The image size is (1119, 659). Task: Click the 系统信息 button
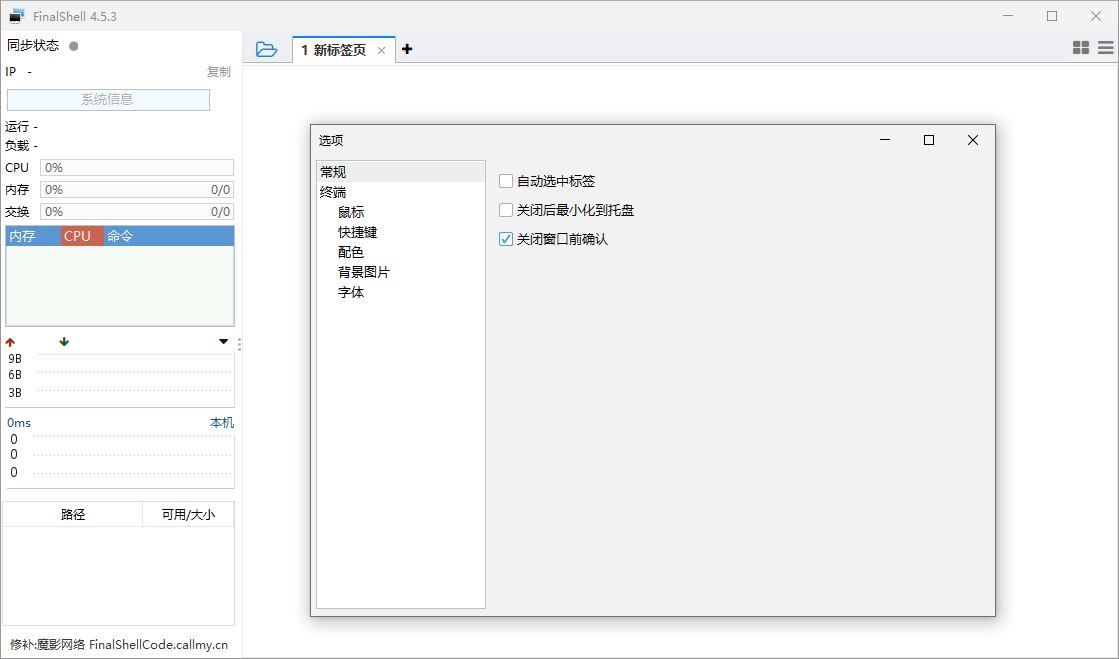[x=107, y=100]
